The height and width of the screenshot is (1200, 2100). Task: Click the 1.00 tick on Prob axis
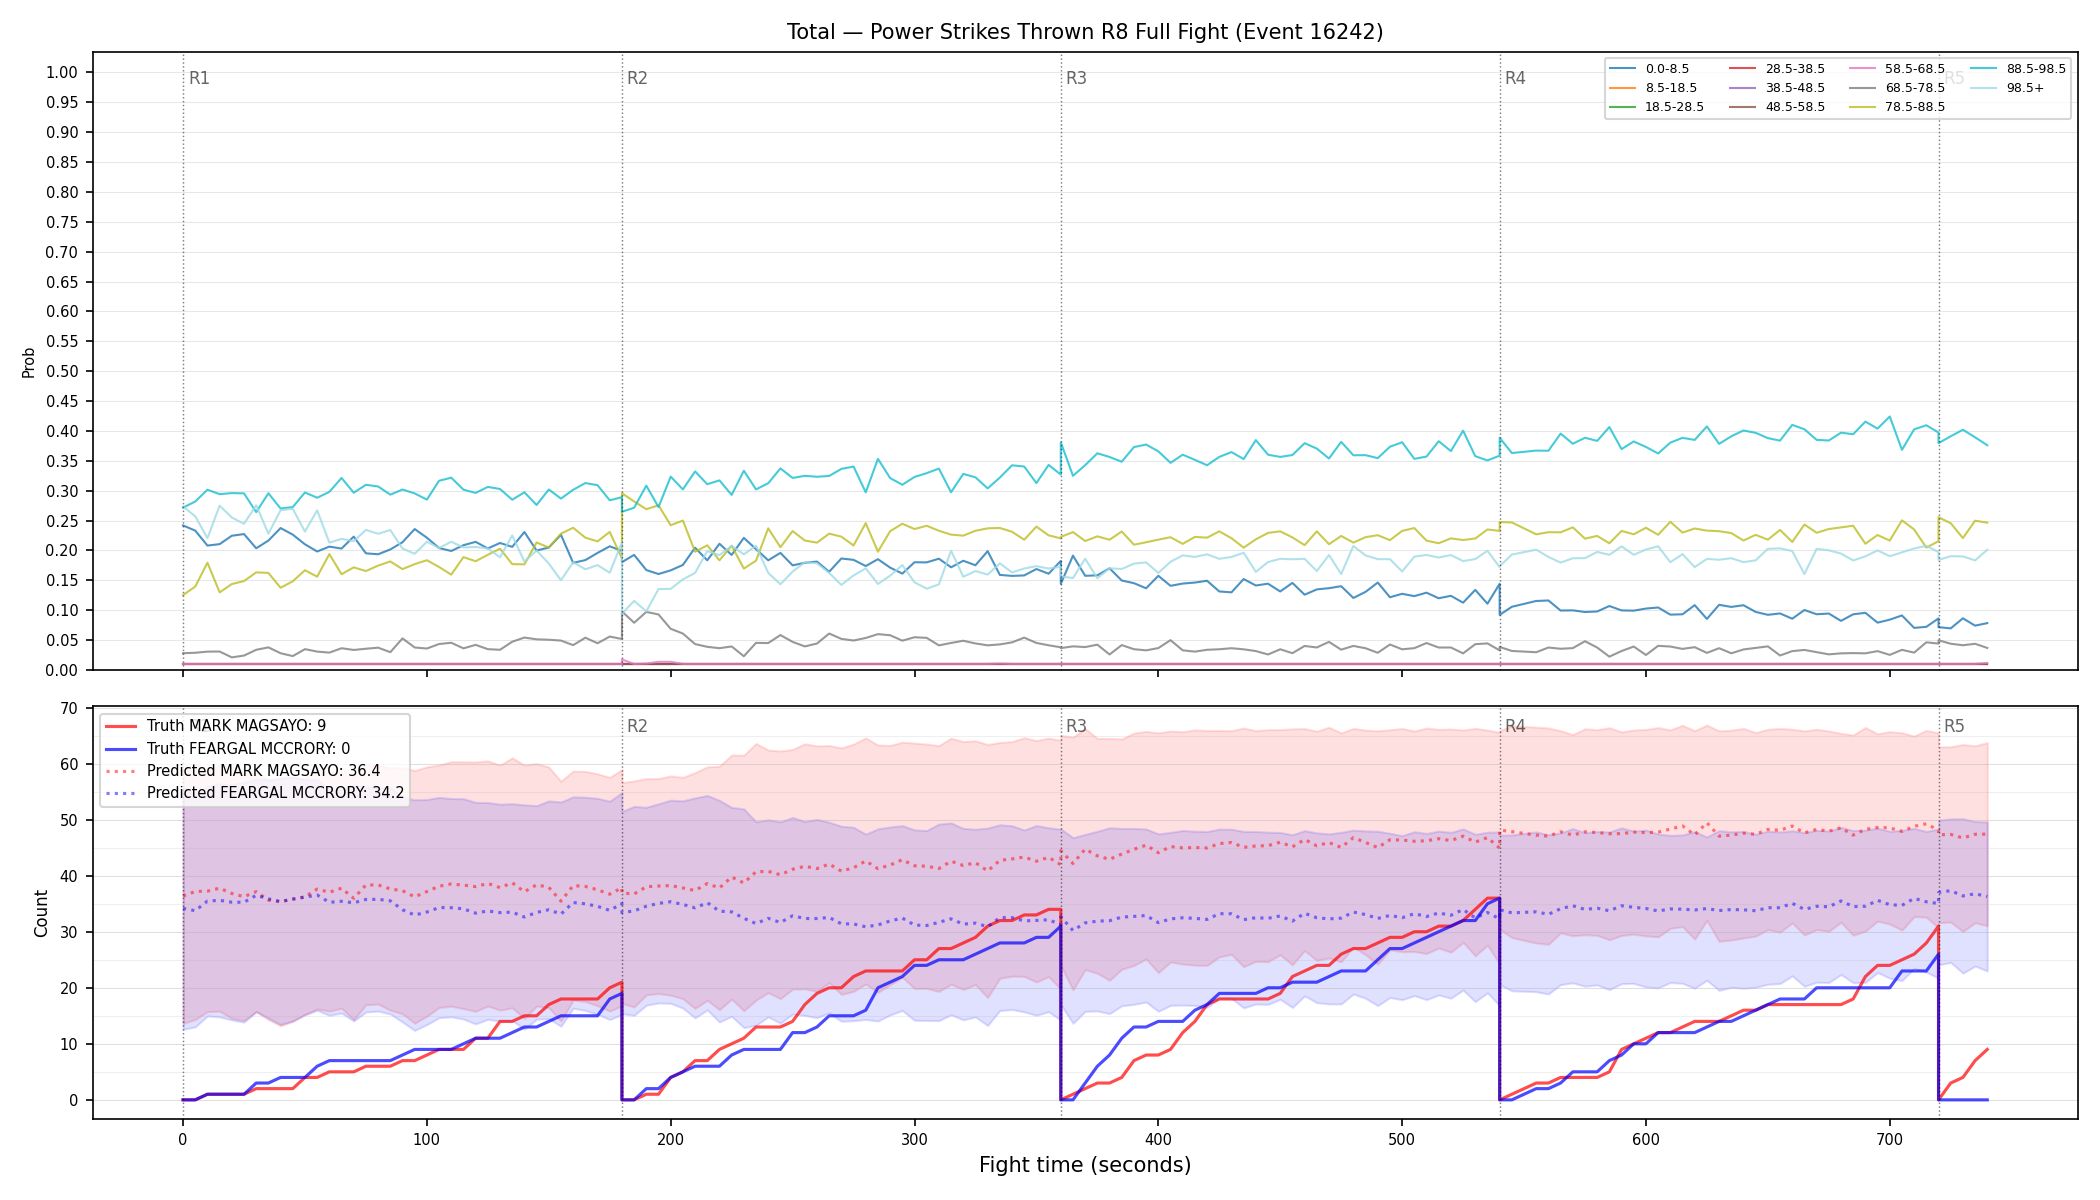[x=62, y=72]
